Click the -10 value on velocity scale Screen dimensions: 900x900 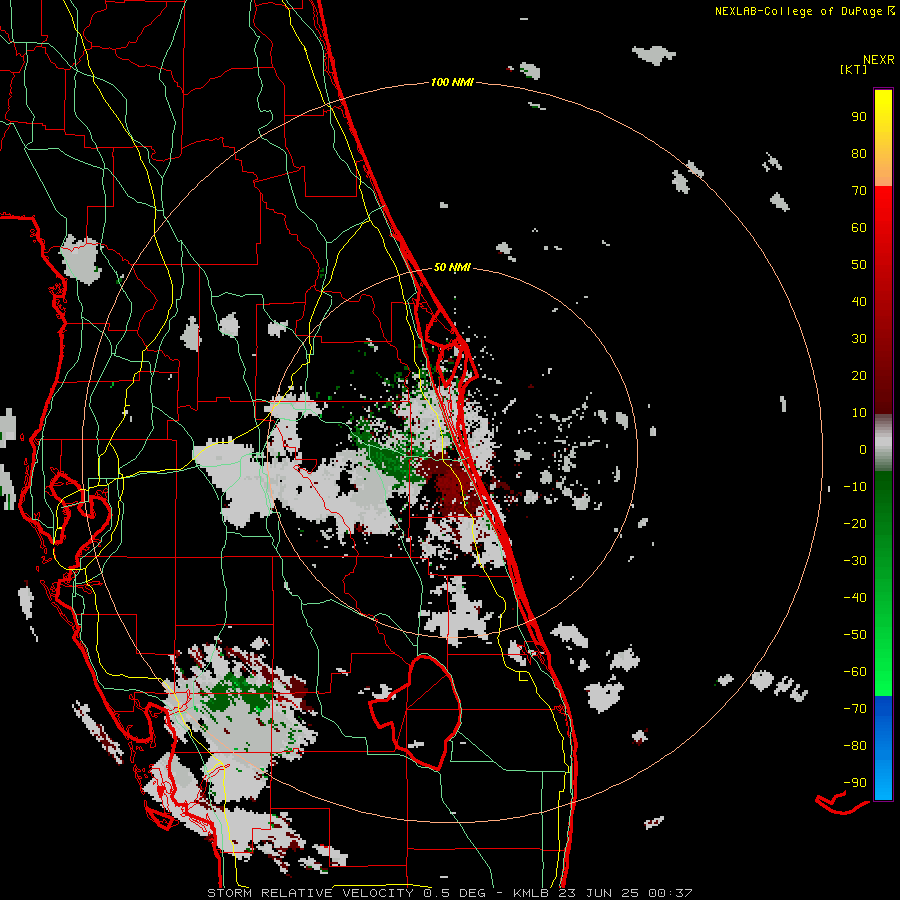[x=855, y=487]
